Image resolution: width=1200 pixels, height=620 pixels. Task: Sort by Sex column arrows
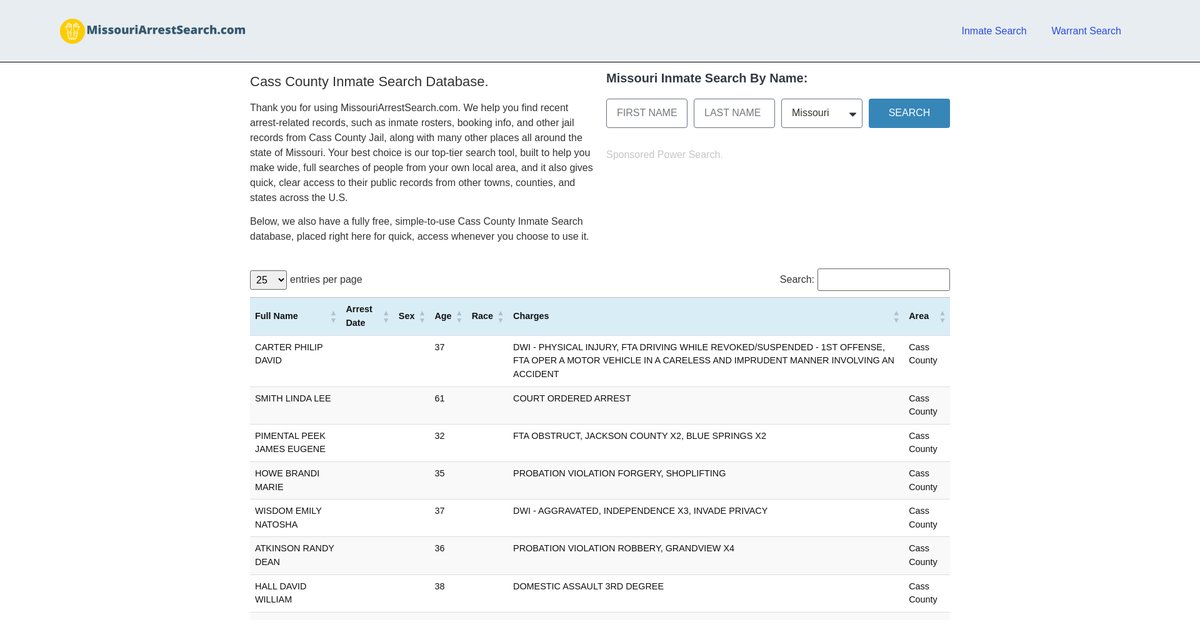point(422,316)
